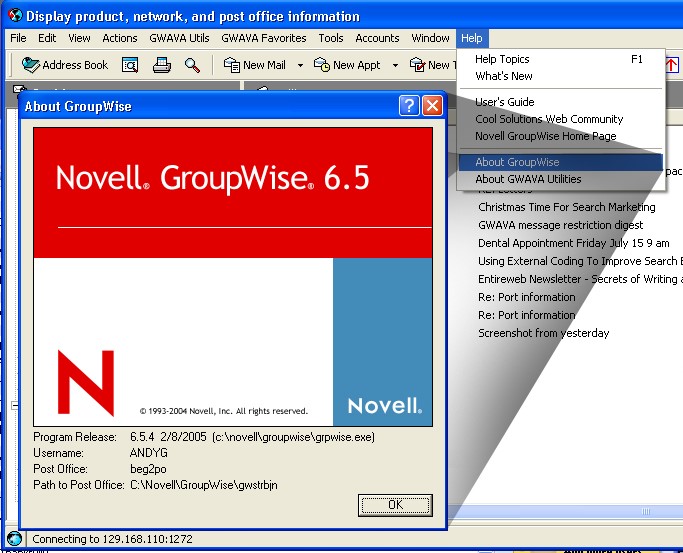The height and width of the screenshot is (553, 683).
Task: Open Cool Solutions Web Community
Action: [561, 119]
